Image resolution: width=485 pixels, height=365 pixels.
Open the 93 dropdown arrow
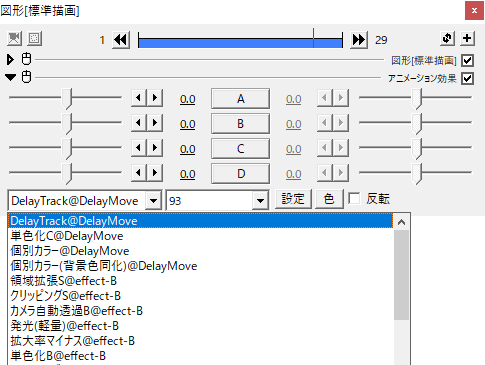click(x=260, y=201)
